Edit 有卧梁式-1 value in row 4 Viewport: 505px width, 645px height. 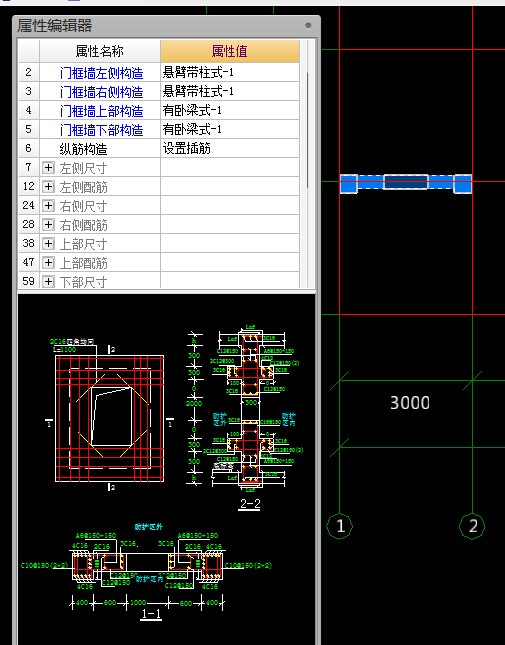(x=230, y=110)
